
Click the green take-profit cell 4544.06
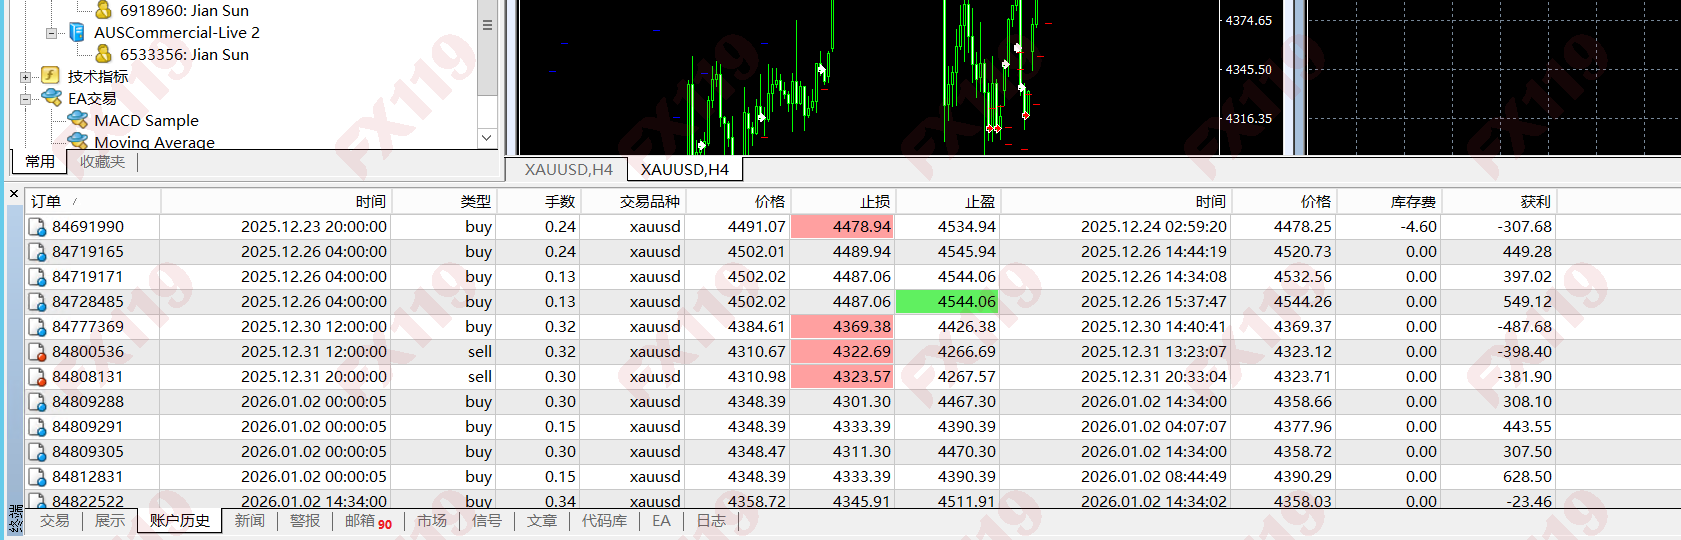pos(947,302)
